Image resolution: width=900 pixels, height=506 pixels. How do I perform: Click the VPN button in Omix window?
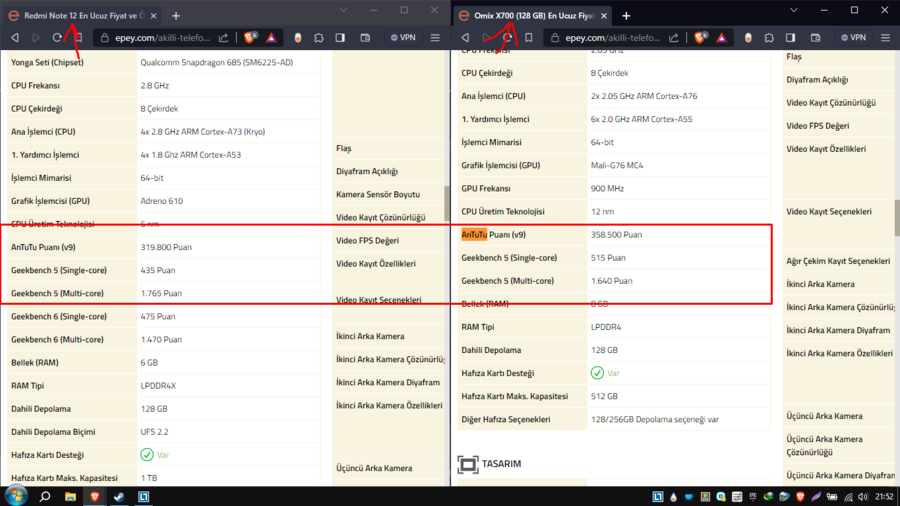[854, 38]
